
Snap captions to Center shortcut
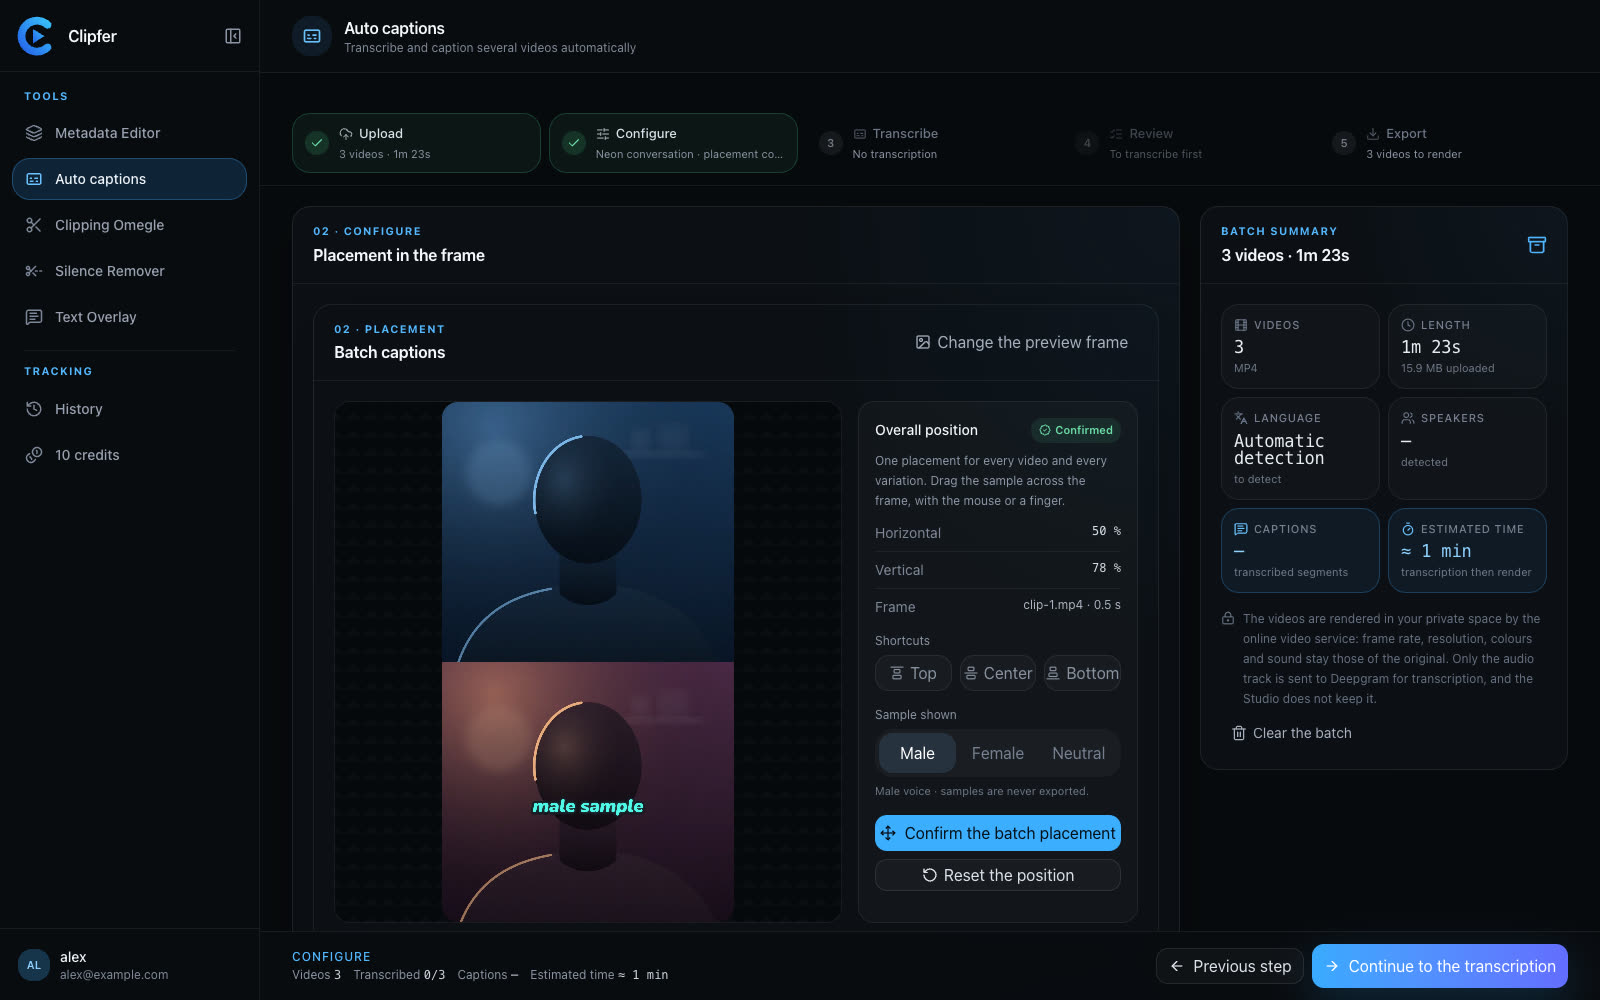pyautogui.click(x=998, y=673)
